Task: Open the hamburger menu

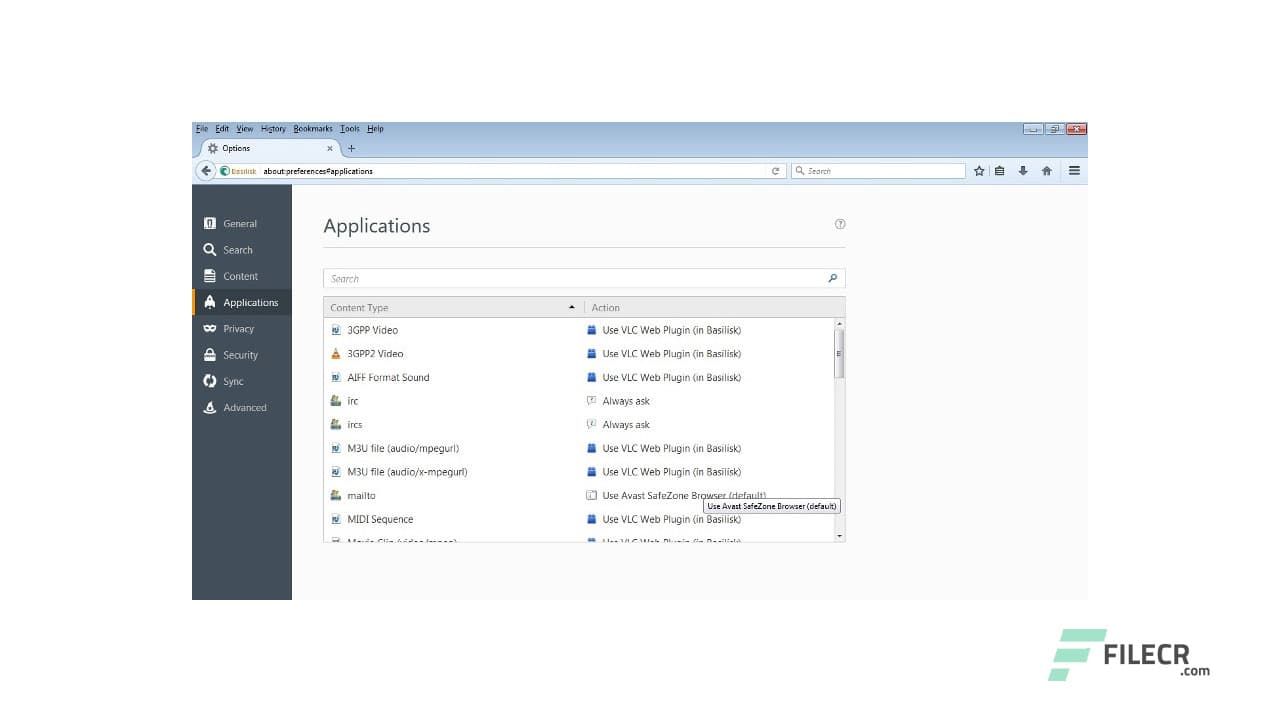Action: click(1073, 170)
